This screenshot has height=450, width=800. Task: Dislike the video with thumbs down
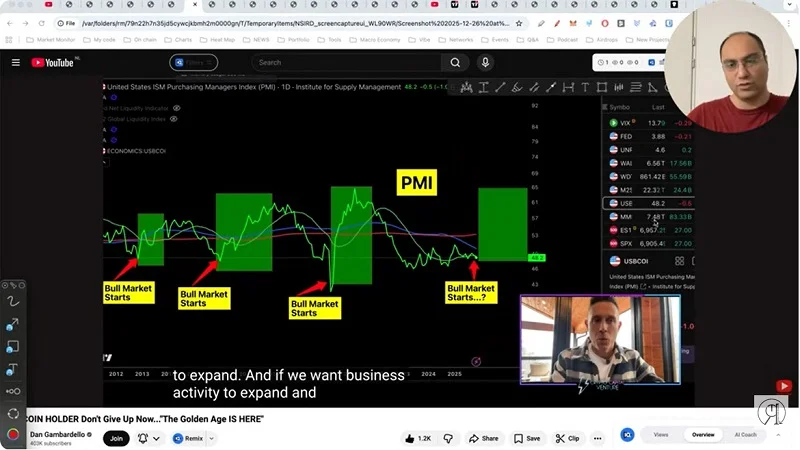pyautogui.click(x=449, y=438)
